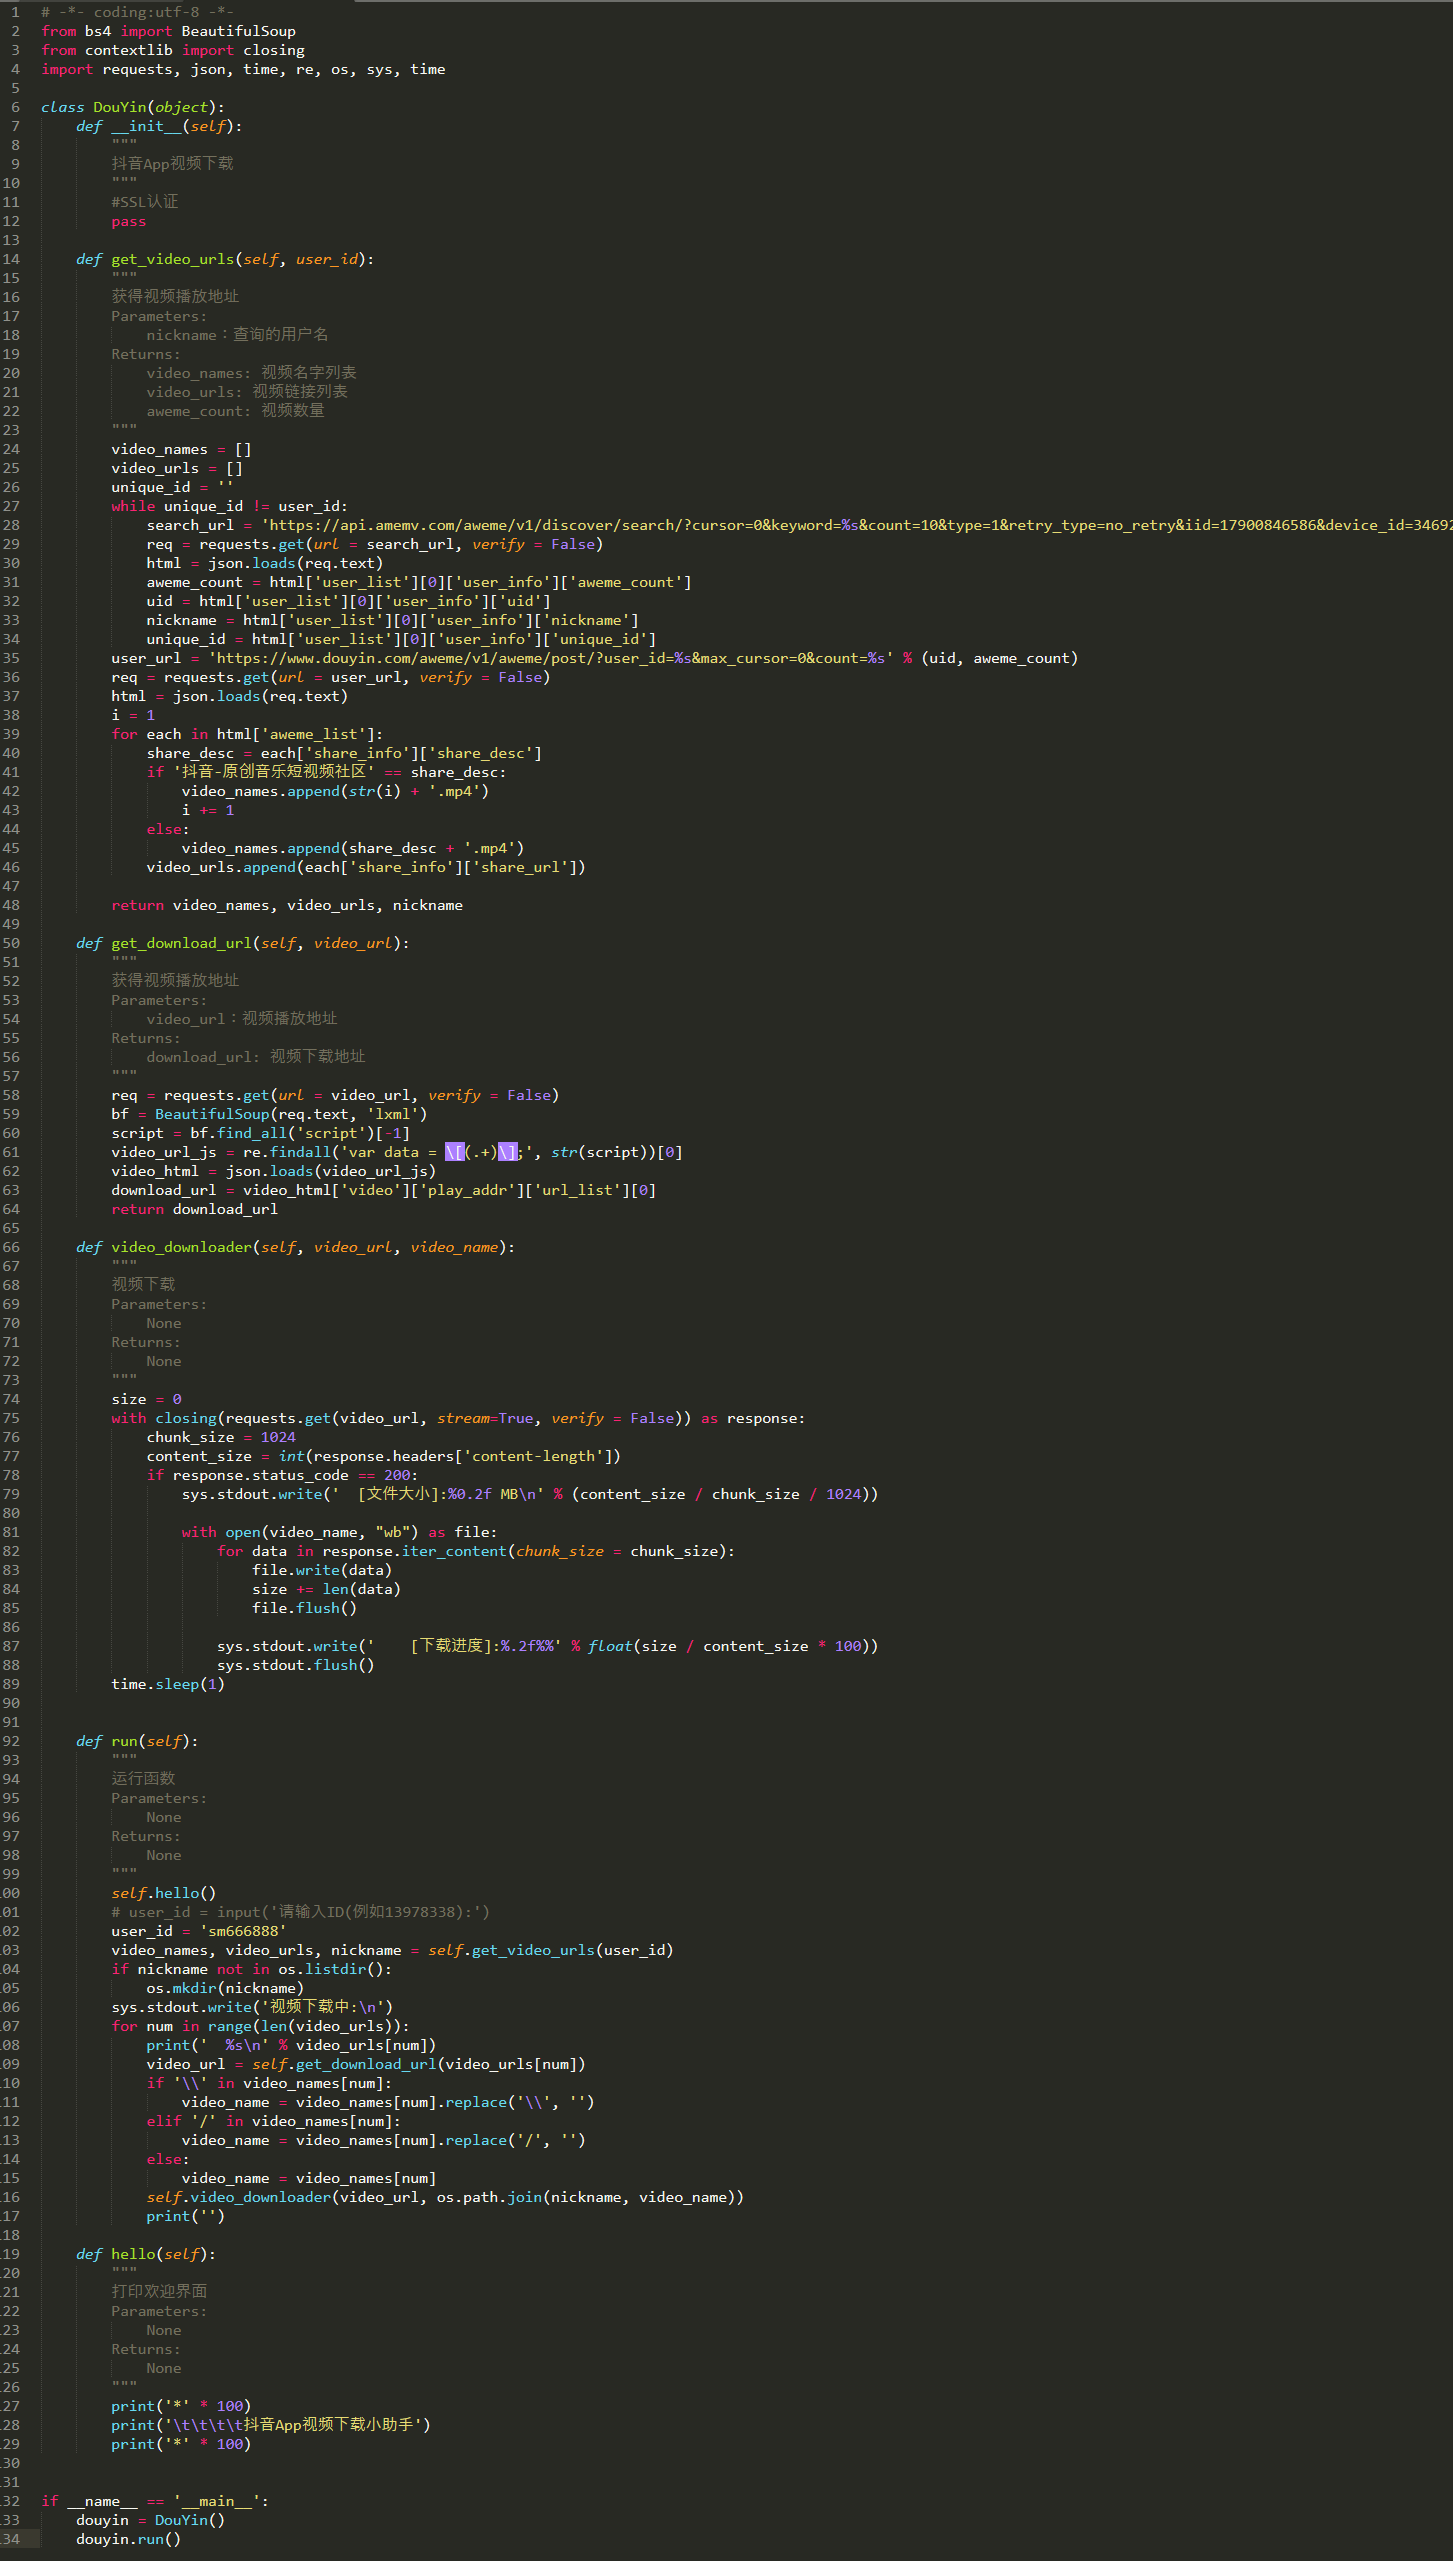Click the www.douyin.com user URL string
This screenshot has height=2561, width=1453.
coord(551,658)
